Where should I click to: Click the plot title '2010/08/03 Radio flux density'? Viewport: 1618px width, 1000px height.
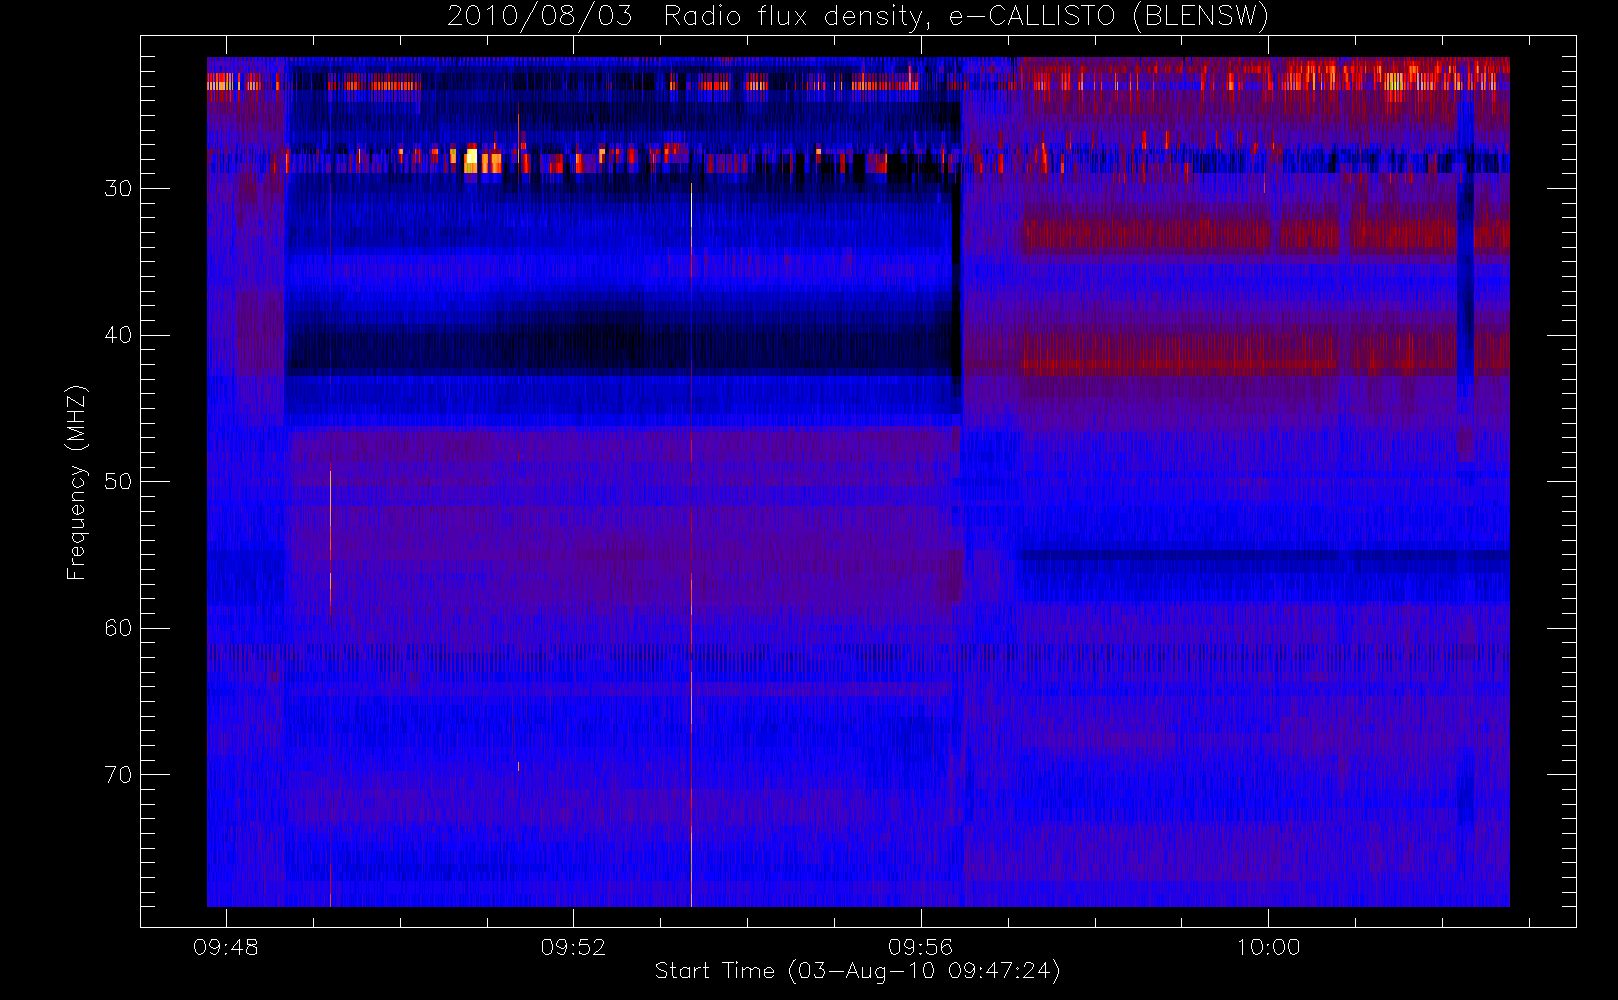point(858,17)
